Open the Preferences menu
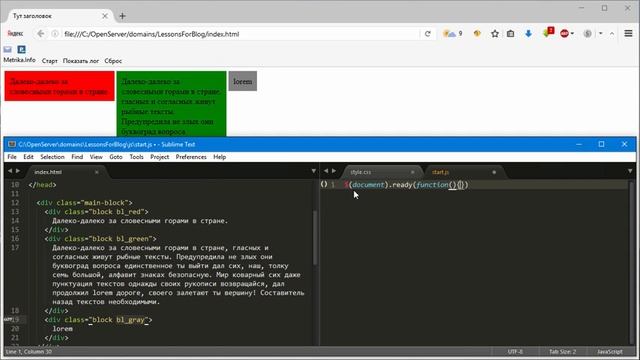This screenshot has width=640, height=360. (x=191, y=157)
